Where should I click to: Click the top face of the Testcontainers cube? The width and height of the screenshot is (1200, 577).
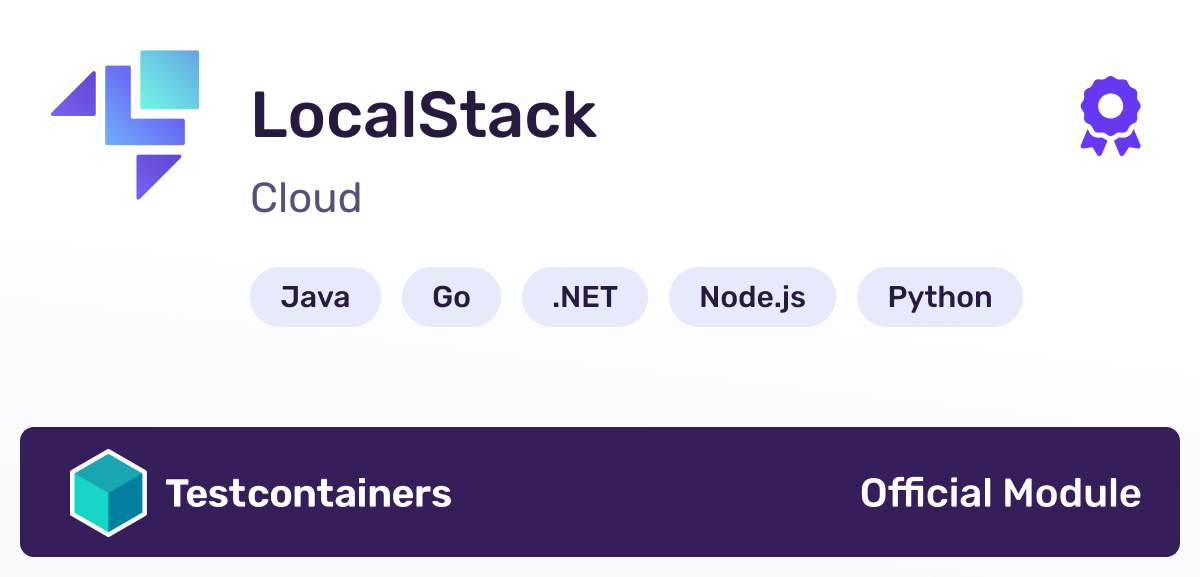[108, 474]
